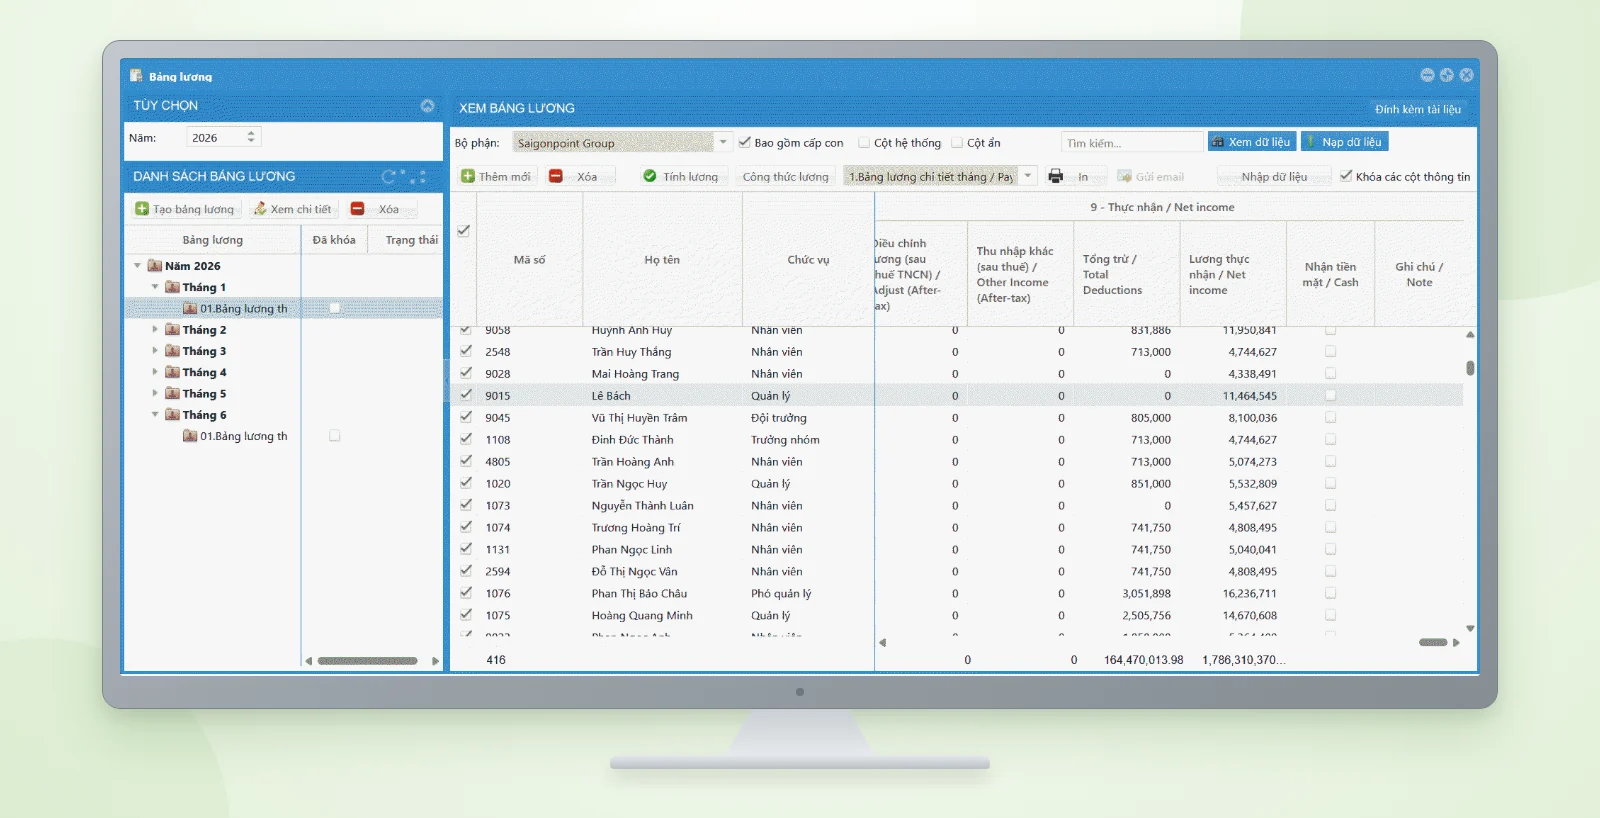The width and height of the screenshot is (1600, 818).
Task: Click the Tháng 3 folder icon
Action: tap(173, 351)
